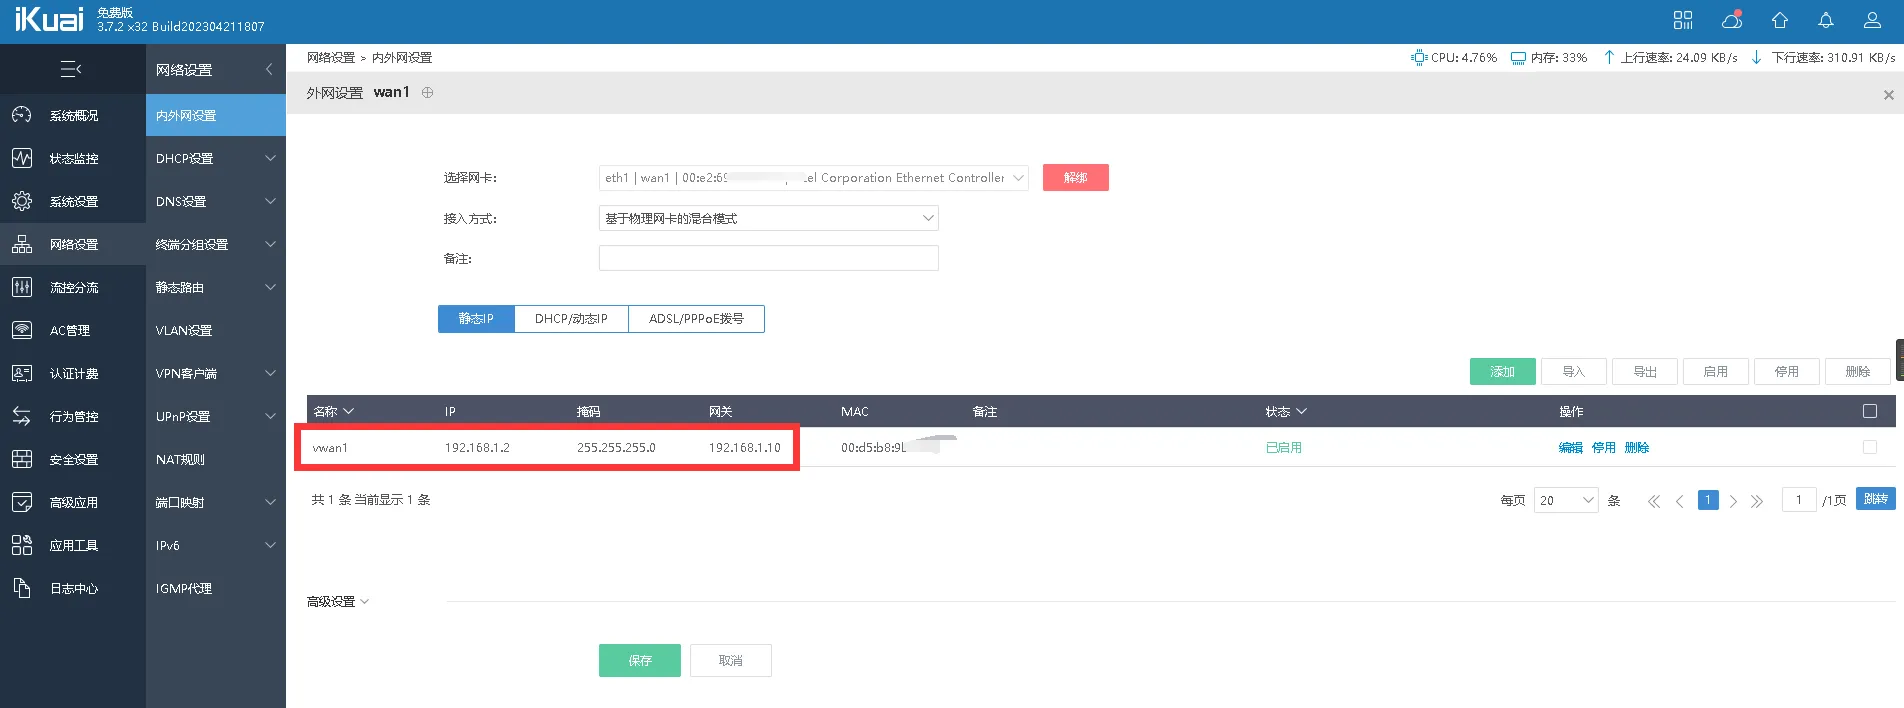The width and height of the screenshot is (1904, 708).
Task: Open the notification bell icon
Action: pos(1826,20)
